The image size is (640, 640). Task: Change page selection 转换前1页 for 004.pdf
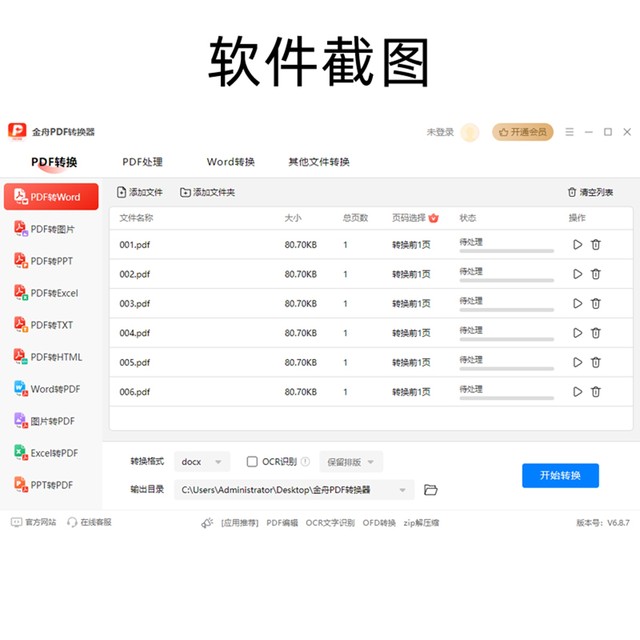click(x=411, y=333)
